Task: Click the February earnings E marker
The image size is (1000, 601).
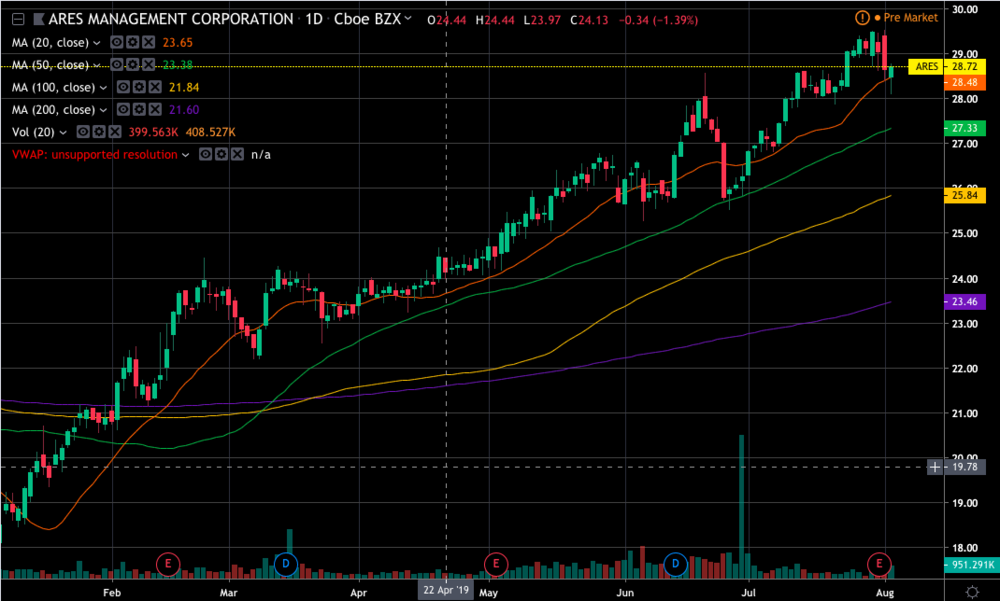Action: (x=167, y=564)
